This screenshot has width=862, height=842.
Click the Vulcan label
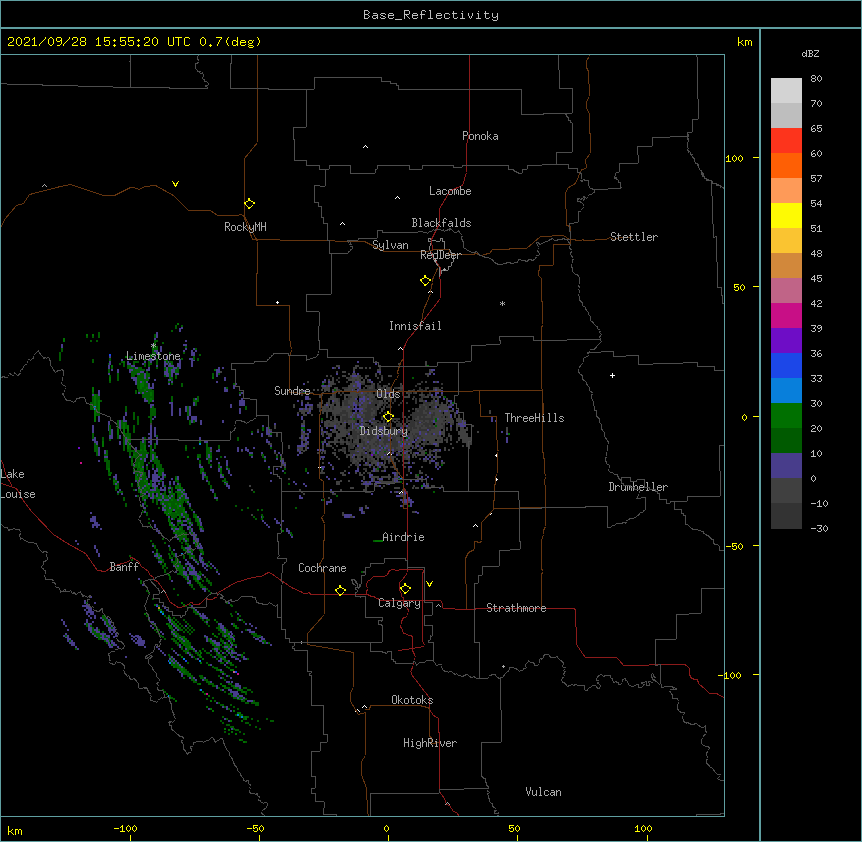[x=543, y=792]
